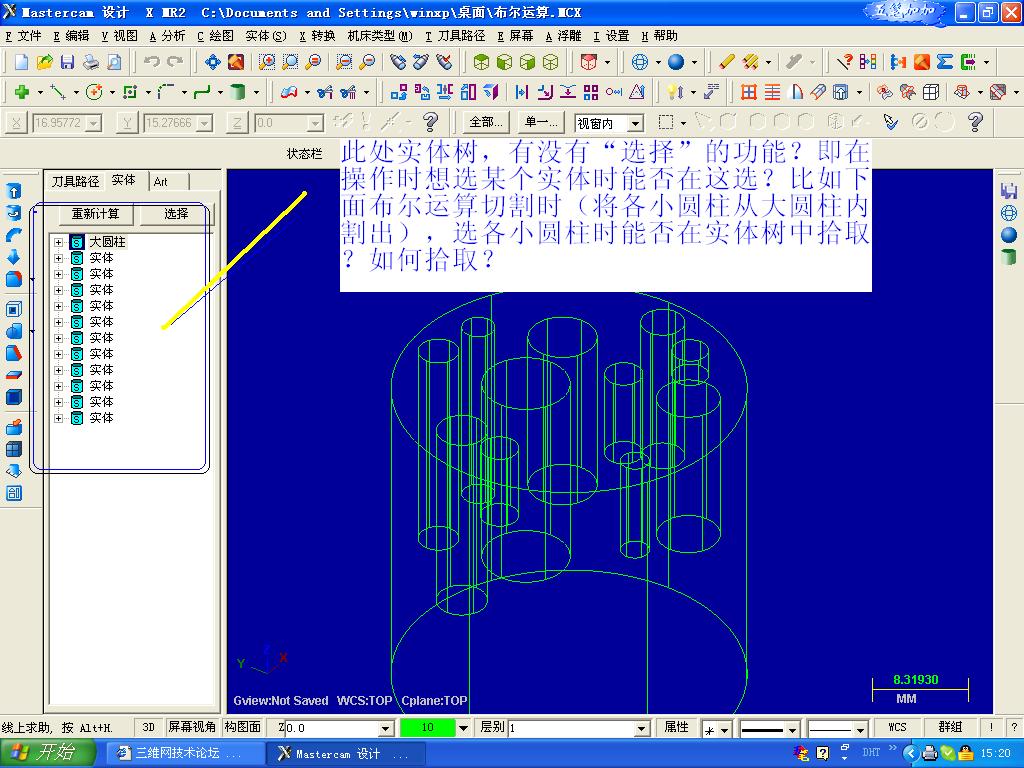Toggle the X coordinate lock button

(x=16, y=122)
